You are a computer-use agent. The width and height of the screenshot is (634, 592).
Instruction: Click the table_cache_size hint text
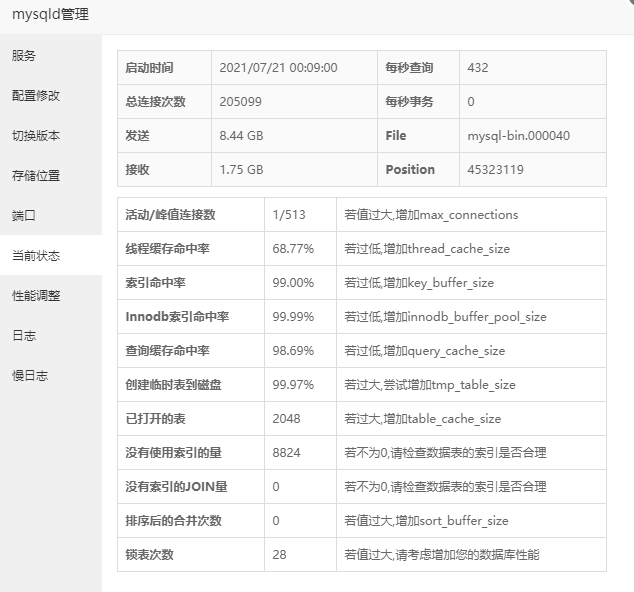(x=423, y=419)
